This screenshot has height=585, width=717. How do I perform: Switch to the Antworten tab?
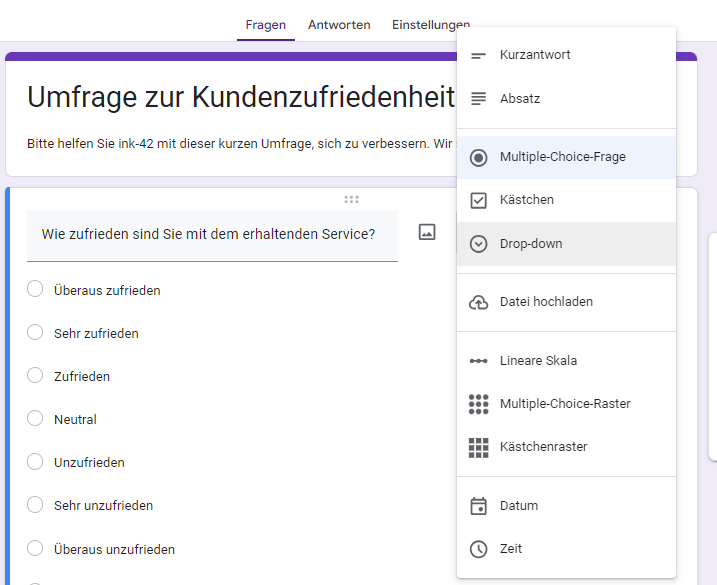339,24
